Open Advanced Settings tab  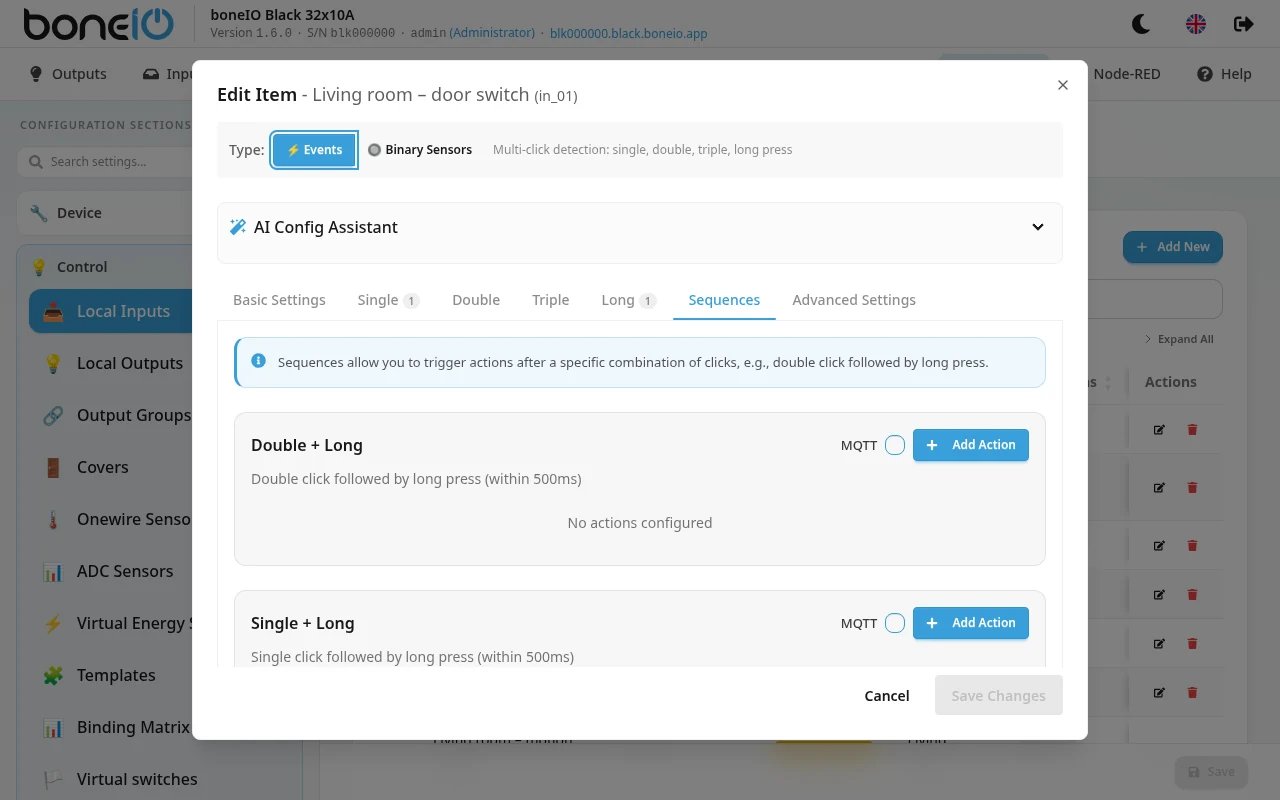854,300
